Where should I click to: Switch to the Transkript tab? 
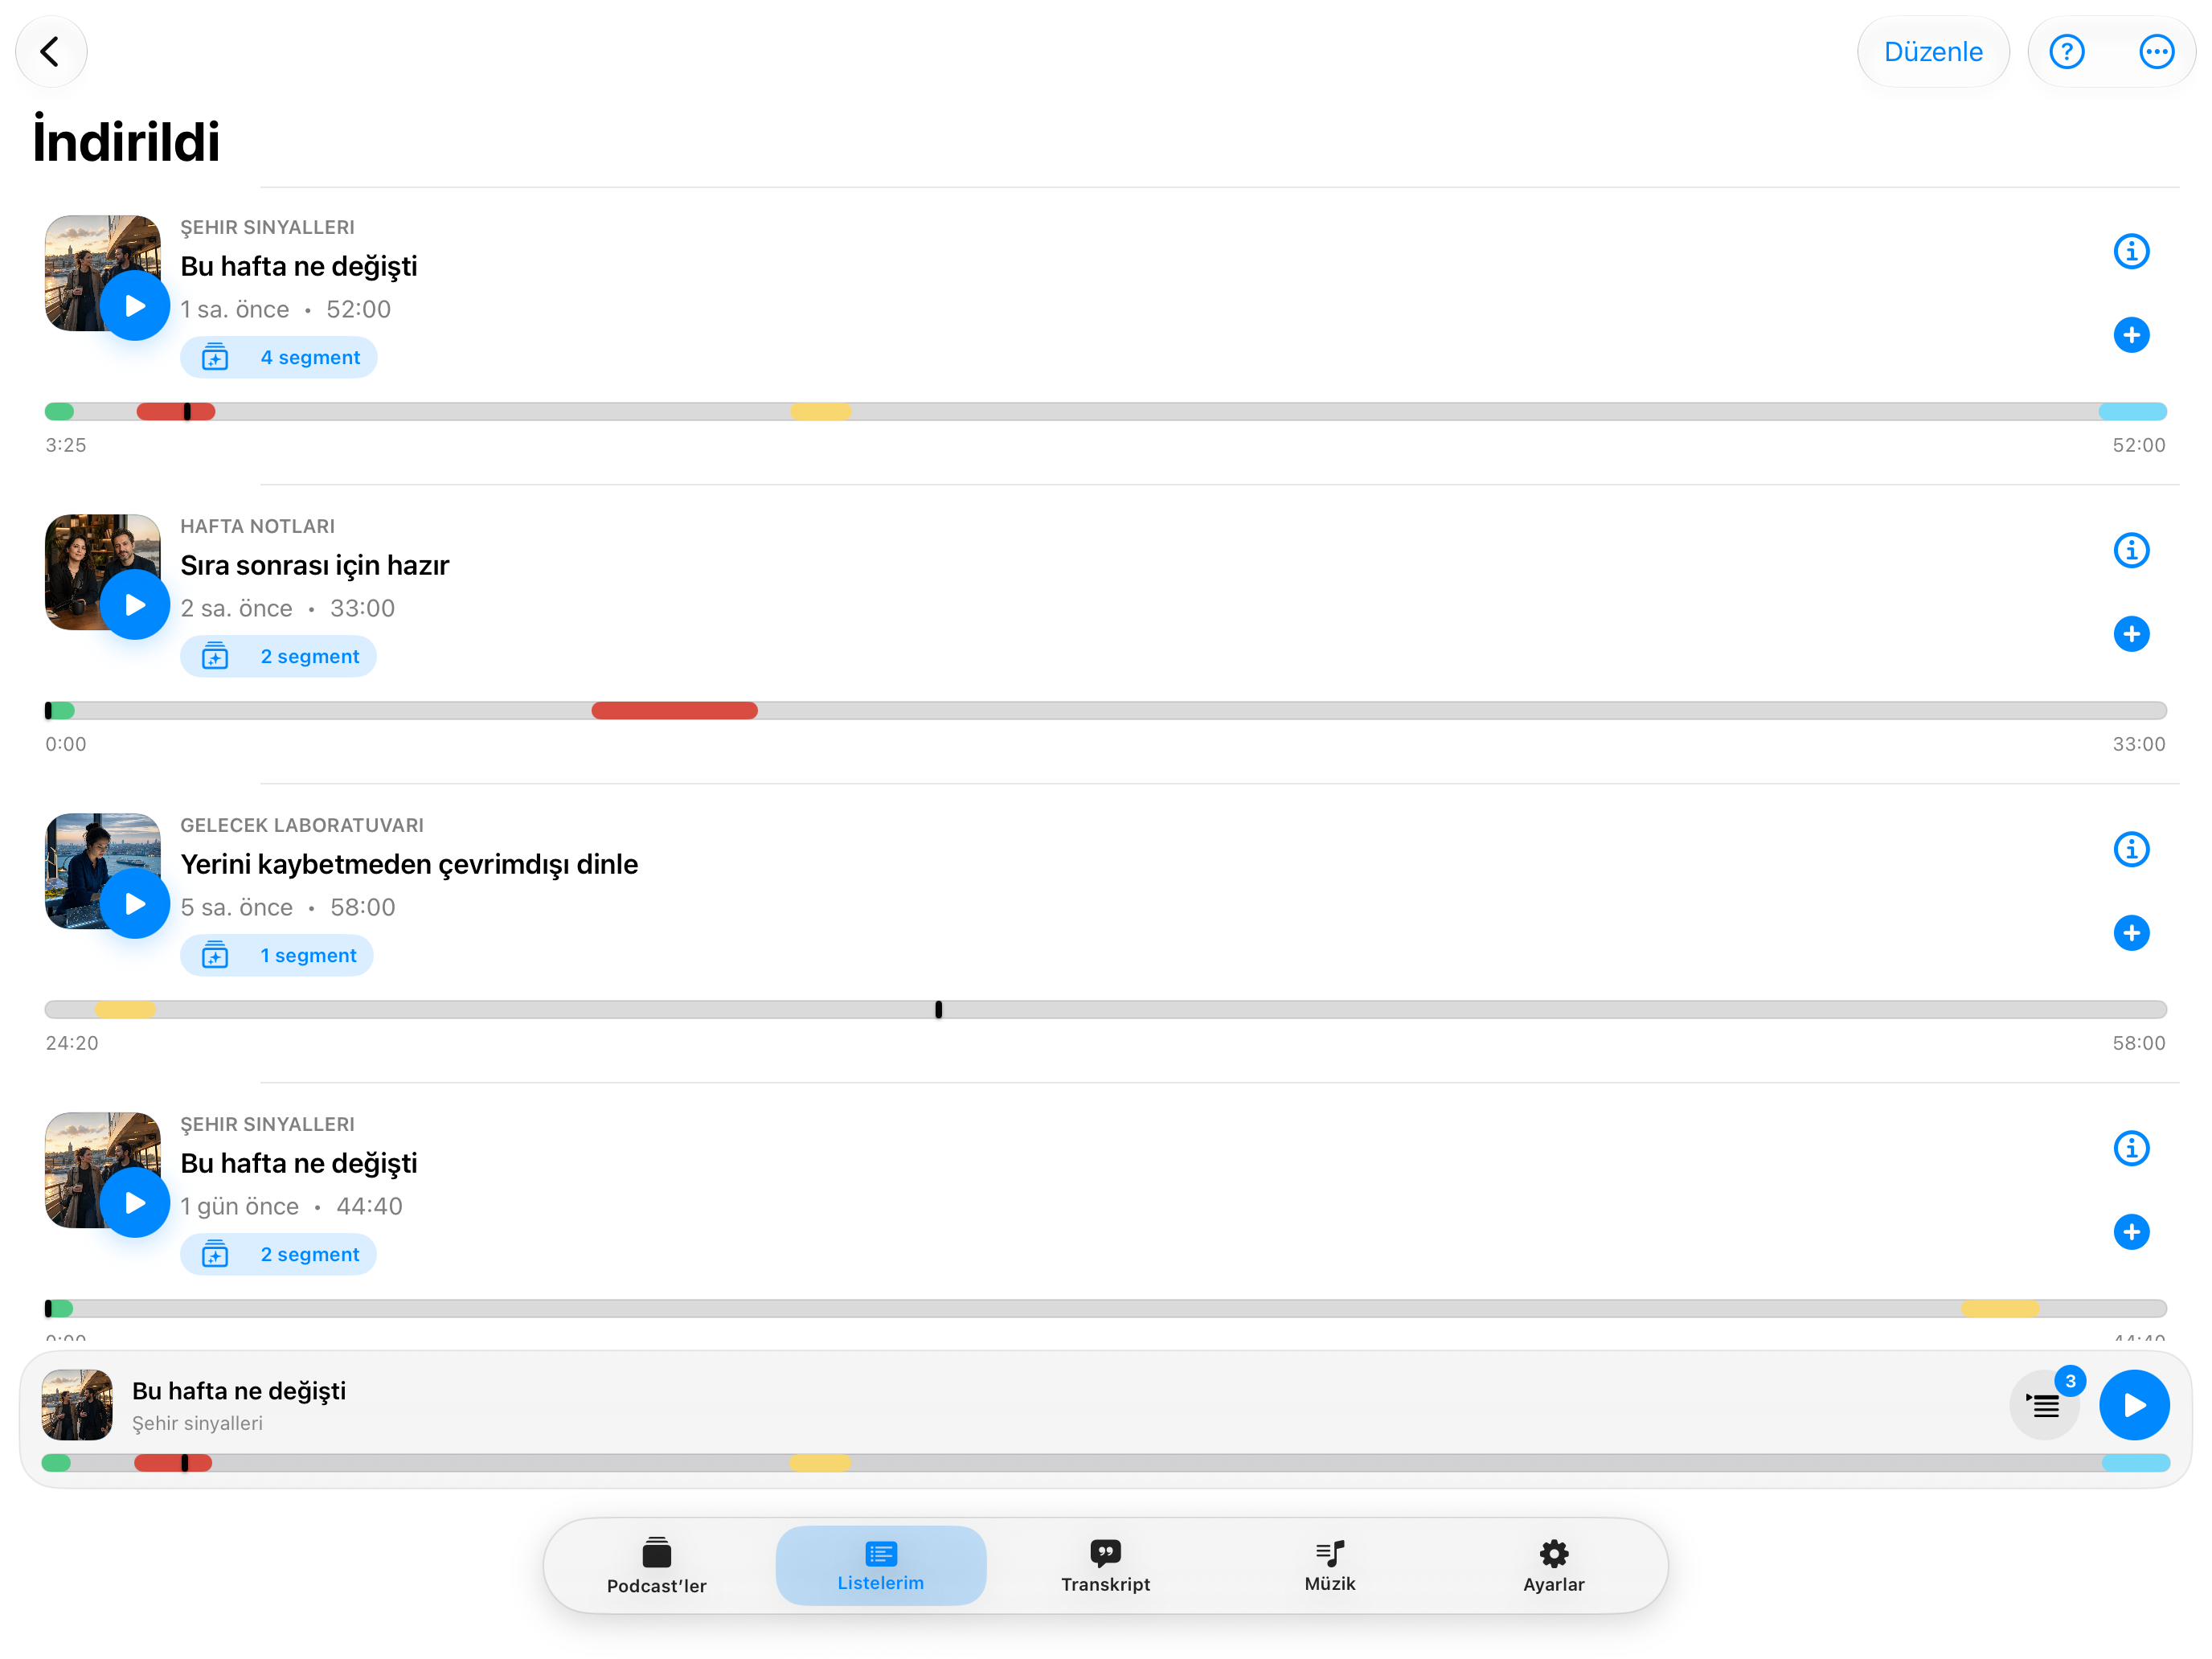1105,1567
